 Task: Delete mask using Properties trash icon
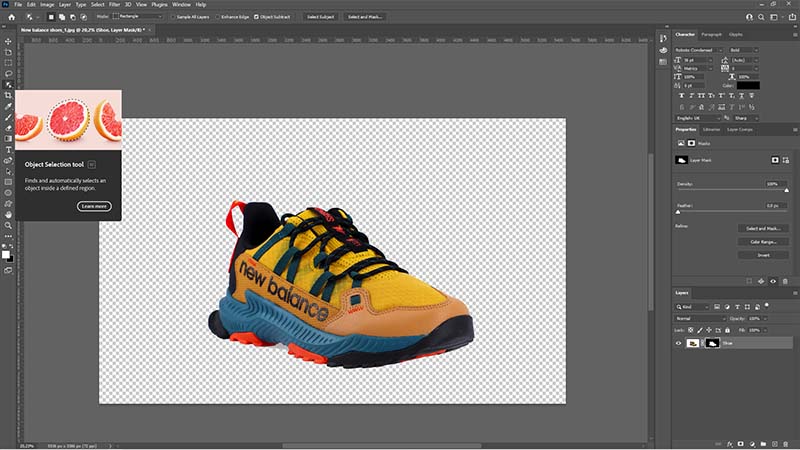point(785,281)
